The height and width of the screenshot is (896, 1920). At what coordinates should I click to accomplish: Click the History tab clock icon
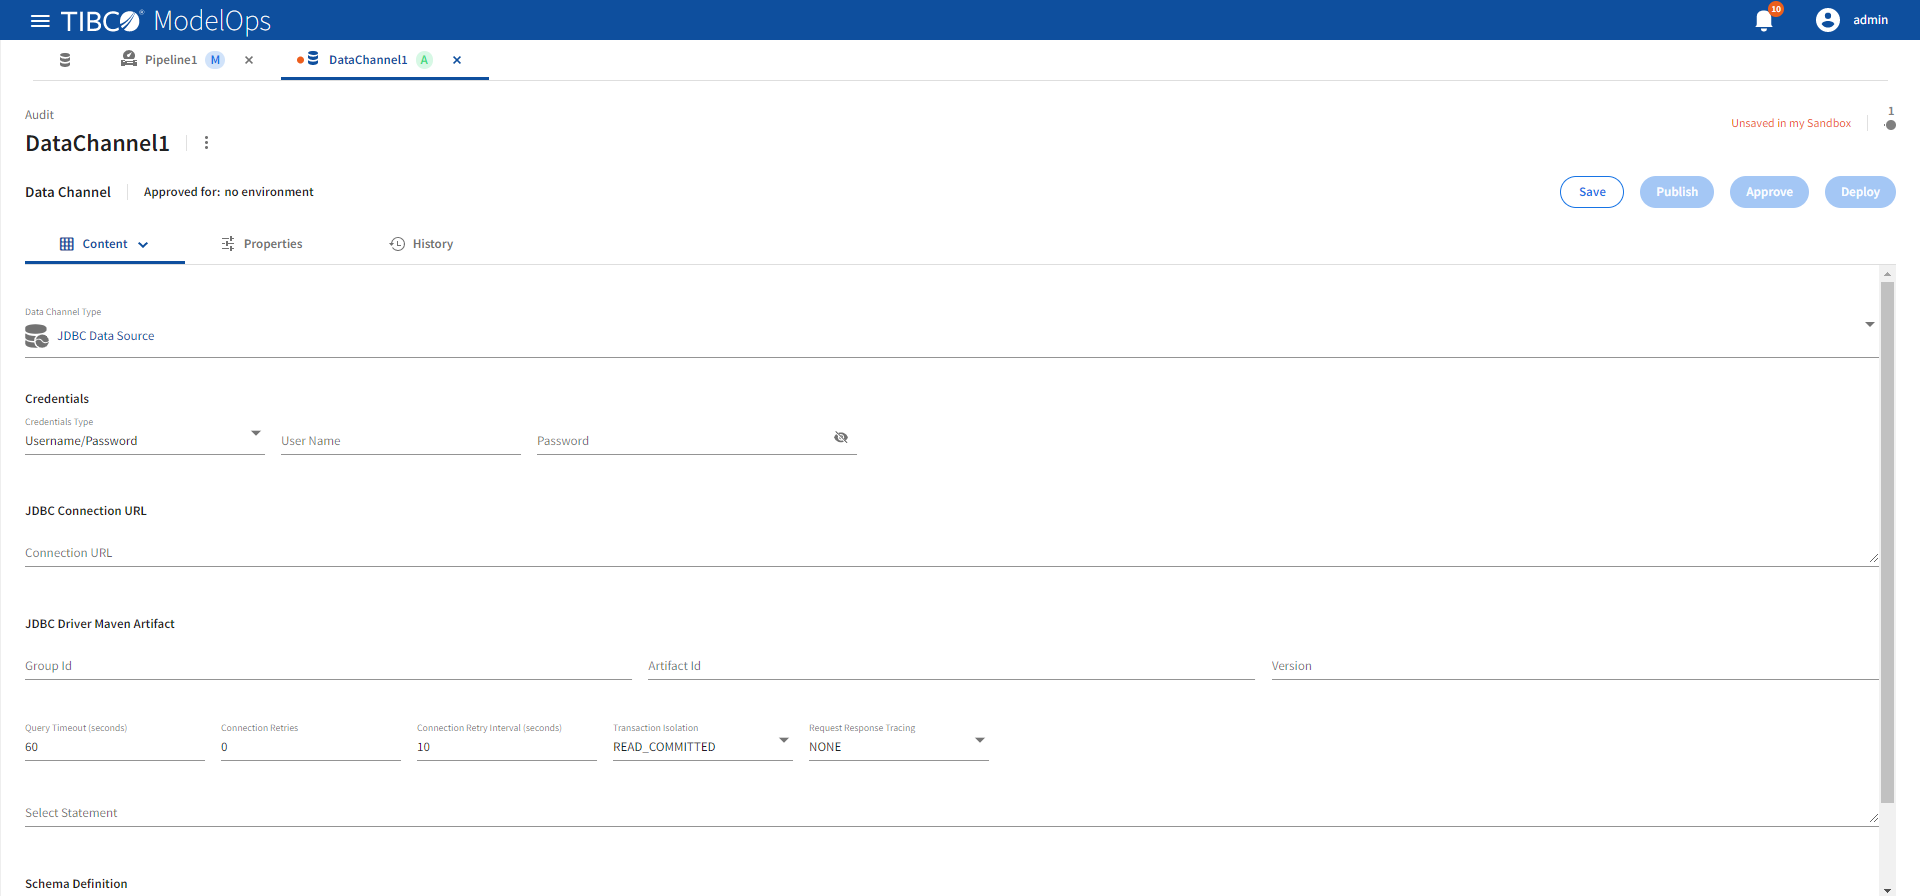(x=397, y=244)
